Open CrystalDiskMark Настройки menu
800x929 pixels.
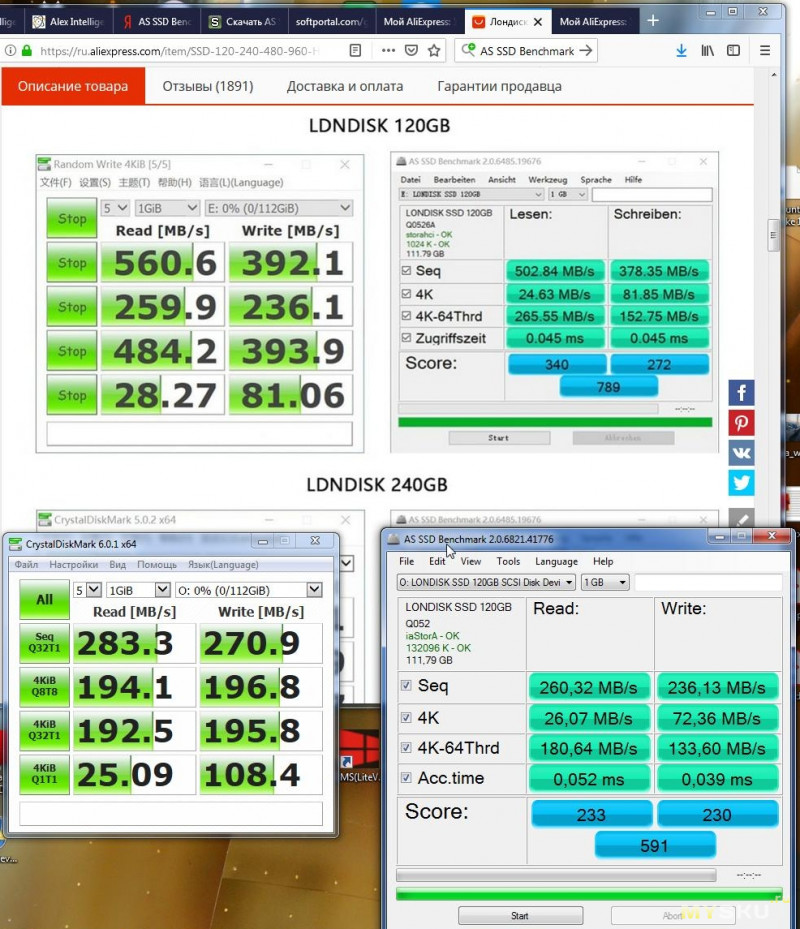pos(73,565)
